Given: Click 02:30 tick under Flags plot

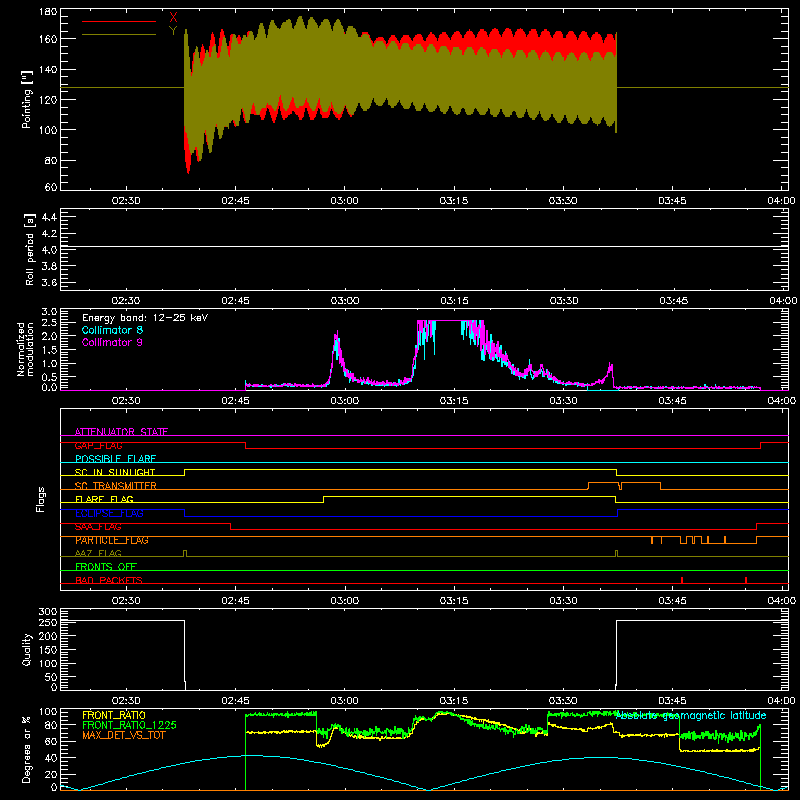Looking at the screenshot, I should click(x=126, y=601).
